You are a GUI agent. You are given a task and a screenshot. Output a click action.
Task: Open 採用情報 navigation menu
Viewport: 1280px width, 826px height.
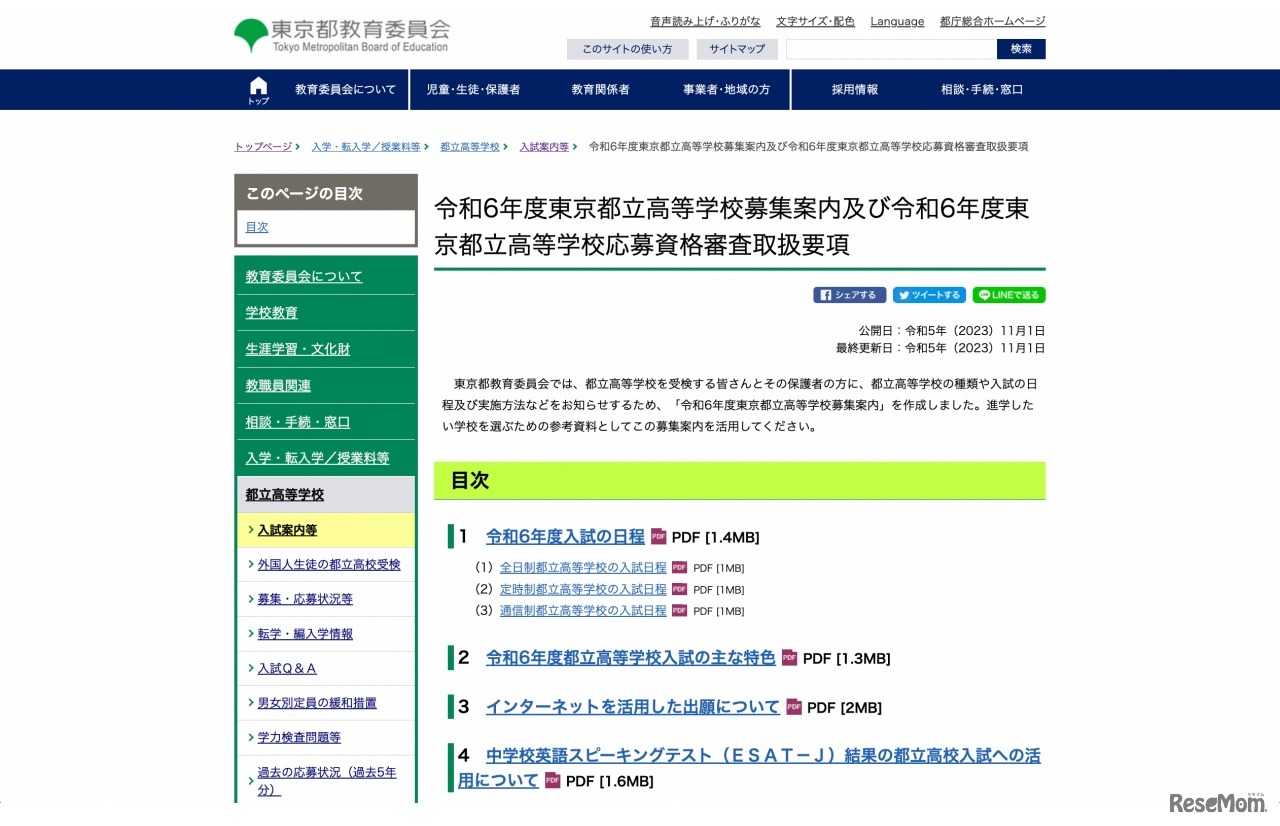(x=855, y=90)
